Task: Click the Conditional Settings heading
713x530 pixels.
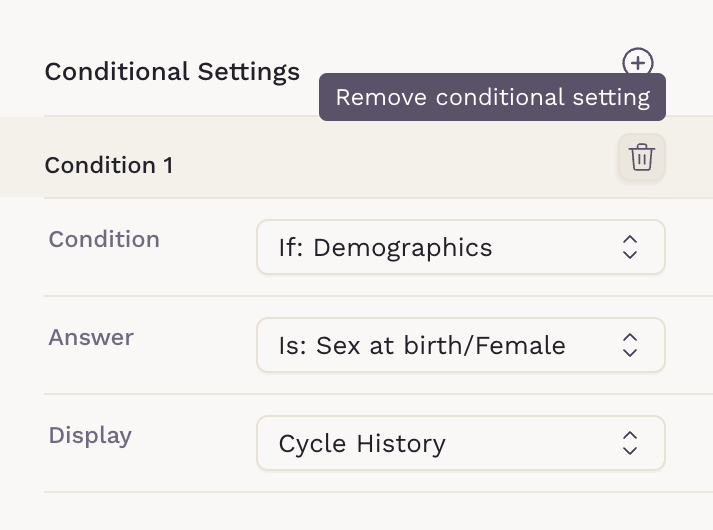Action: pyautogui.click(x=172, y=72)
